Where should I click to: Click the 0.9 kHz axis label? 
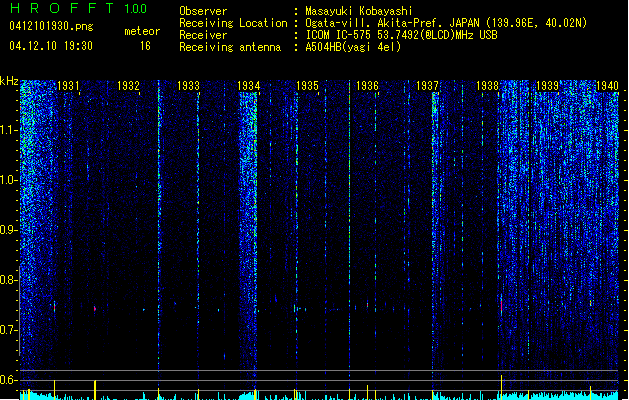click(8, 230)
